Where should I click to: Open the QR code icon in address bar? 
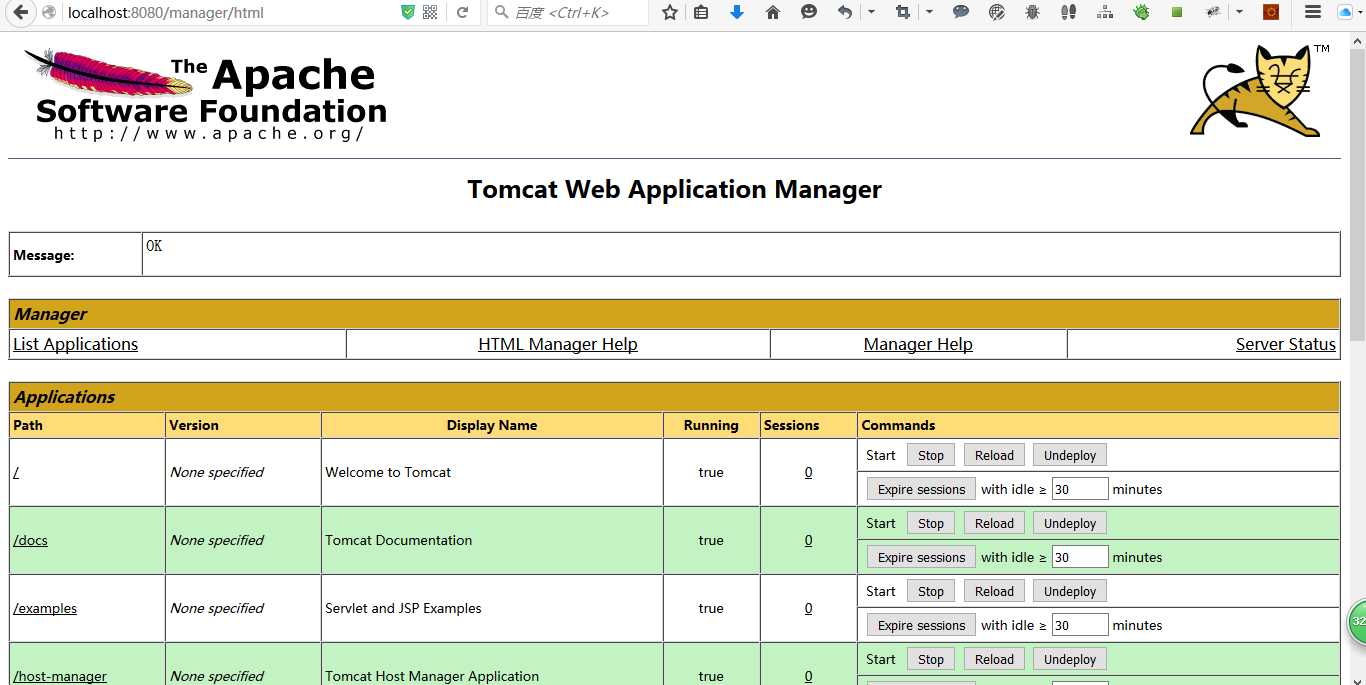click(430, 12)
